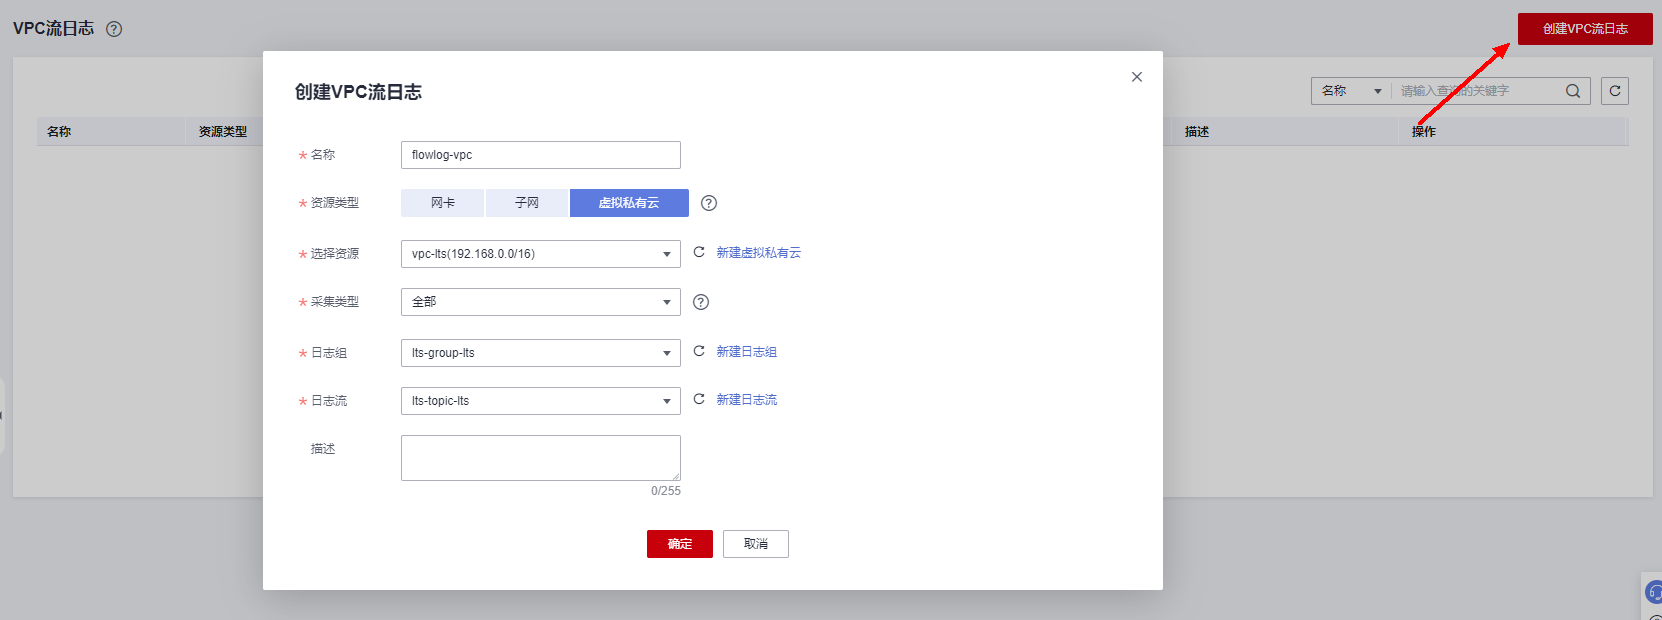The image size is (1662, 620).
Task: Open the lts-group-lts log group dropdown
Action: point(540,353)
